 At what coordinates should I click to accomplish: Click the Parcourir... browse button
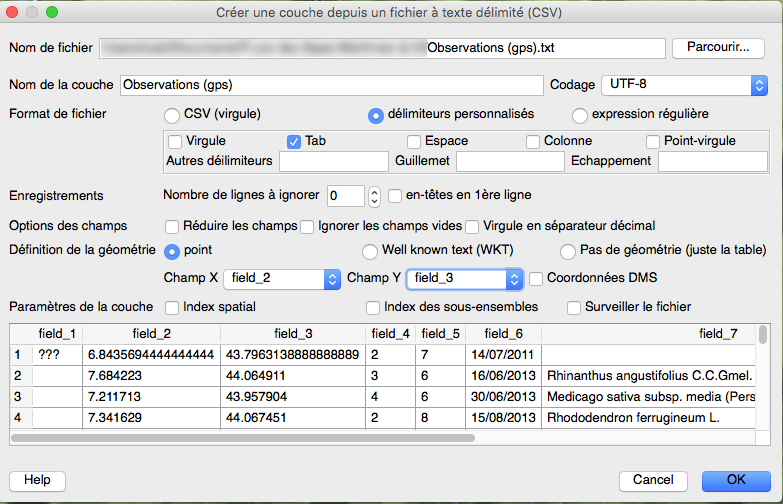(x=718, y=48)
